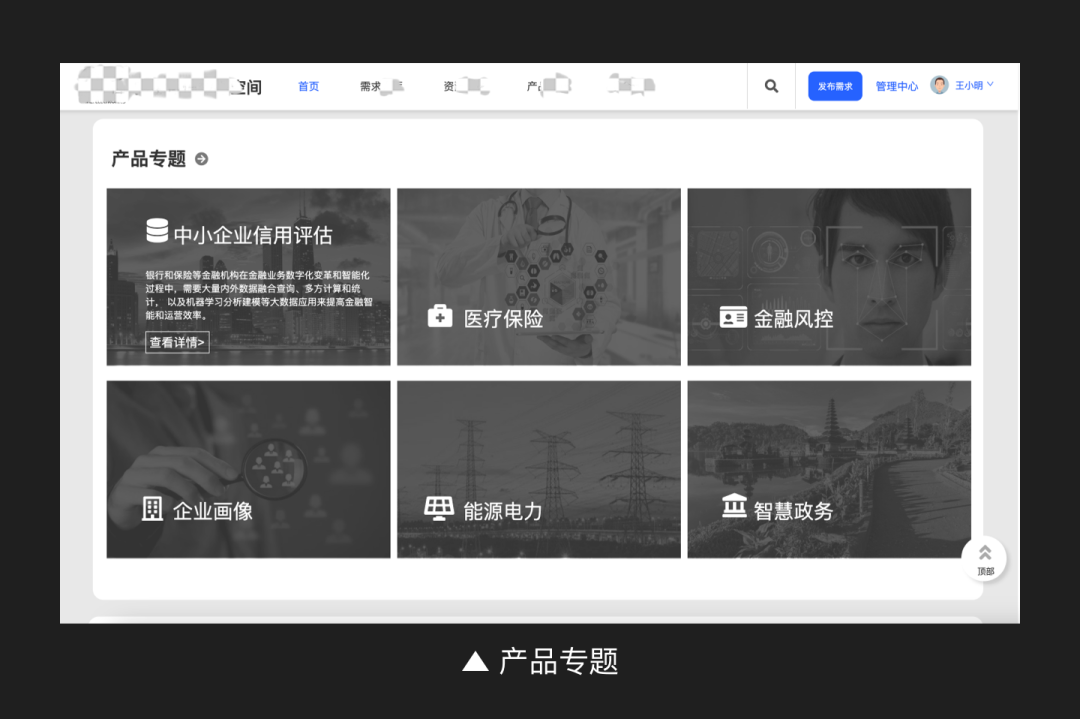Viewport: 1080px width, 719px height.
Task: Click the 查看详情> button
Action: click(177, 343)
